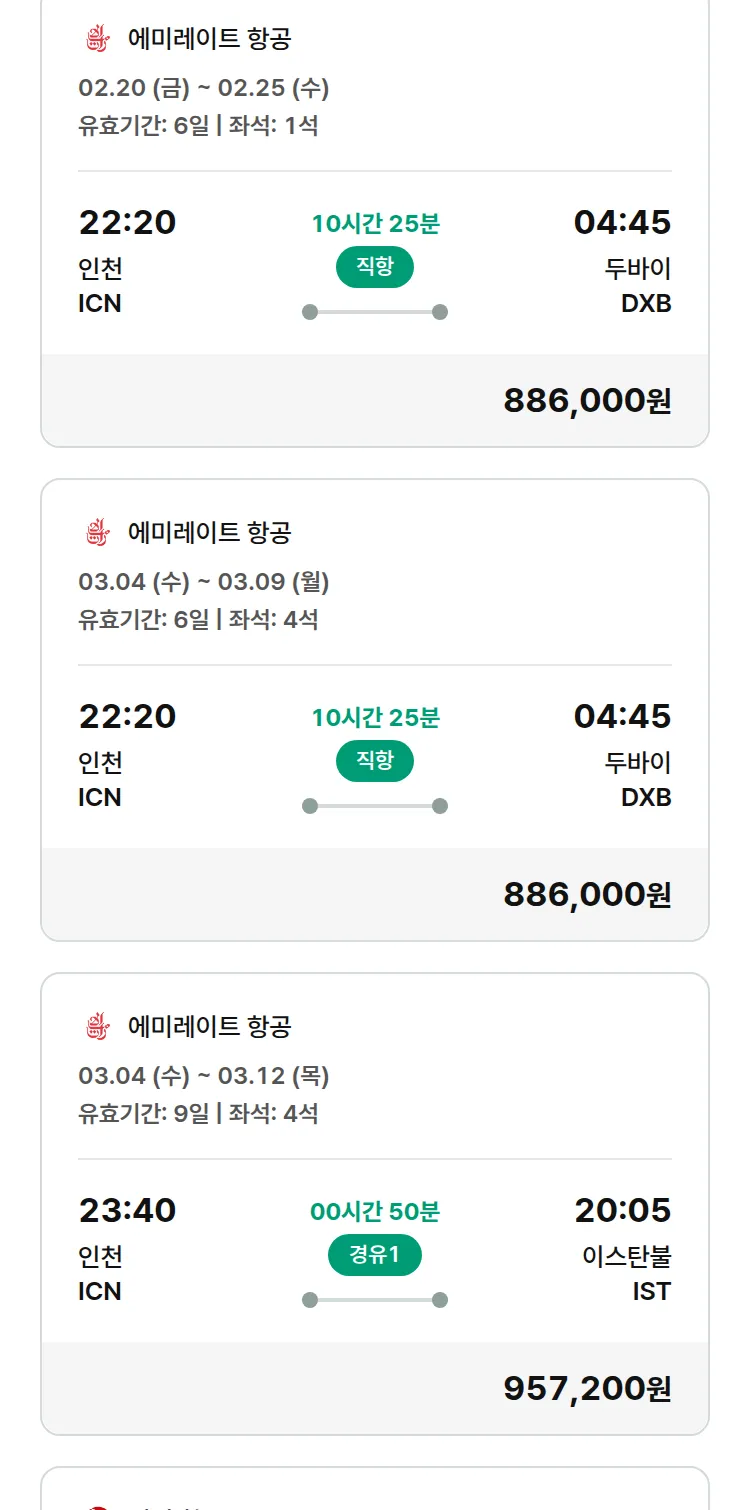This screenshot has width=750, height=1510.
Task: Click the 20:05 arrival time
Action: tap(622, 1210)
